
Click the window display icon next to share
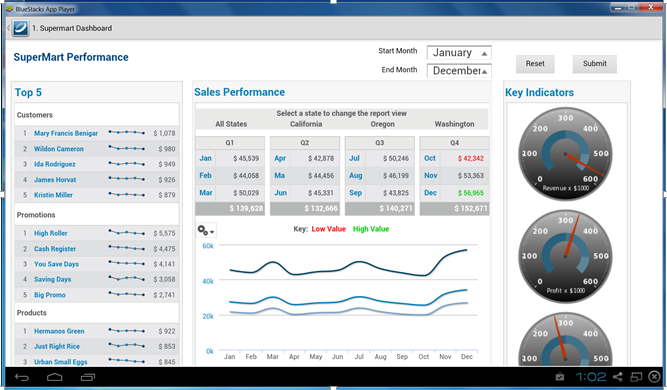tap(636, 377)
